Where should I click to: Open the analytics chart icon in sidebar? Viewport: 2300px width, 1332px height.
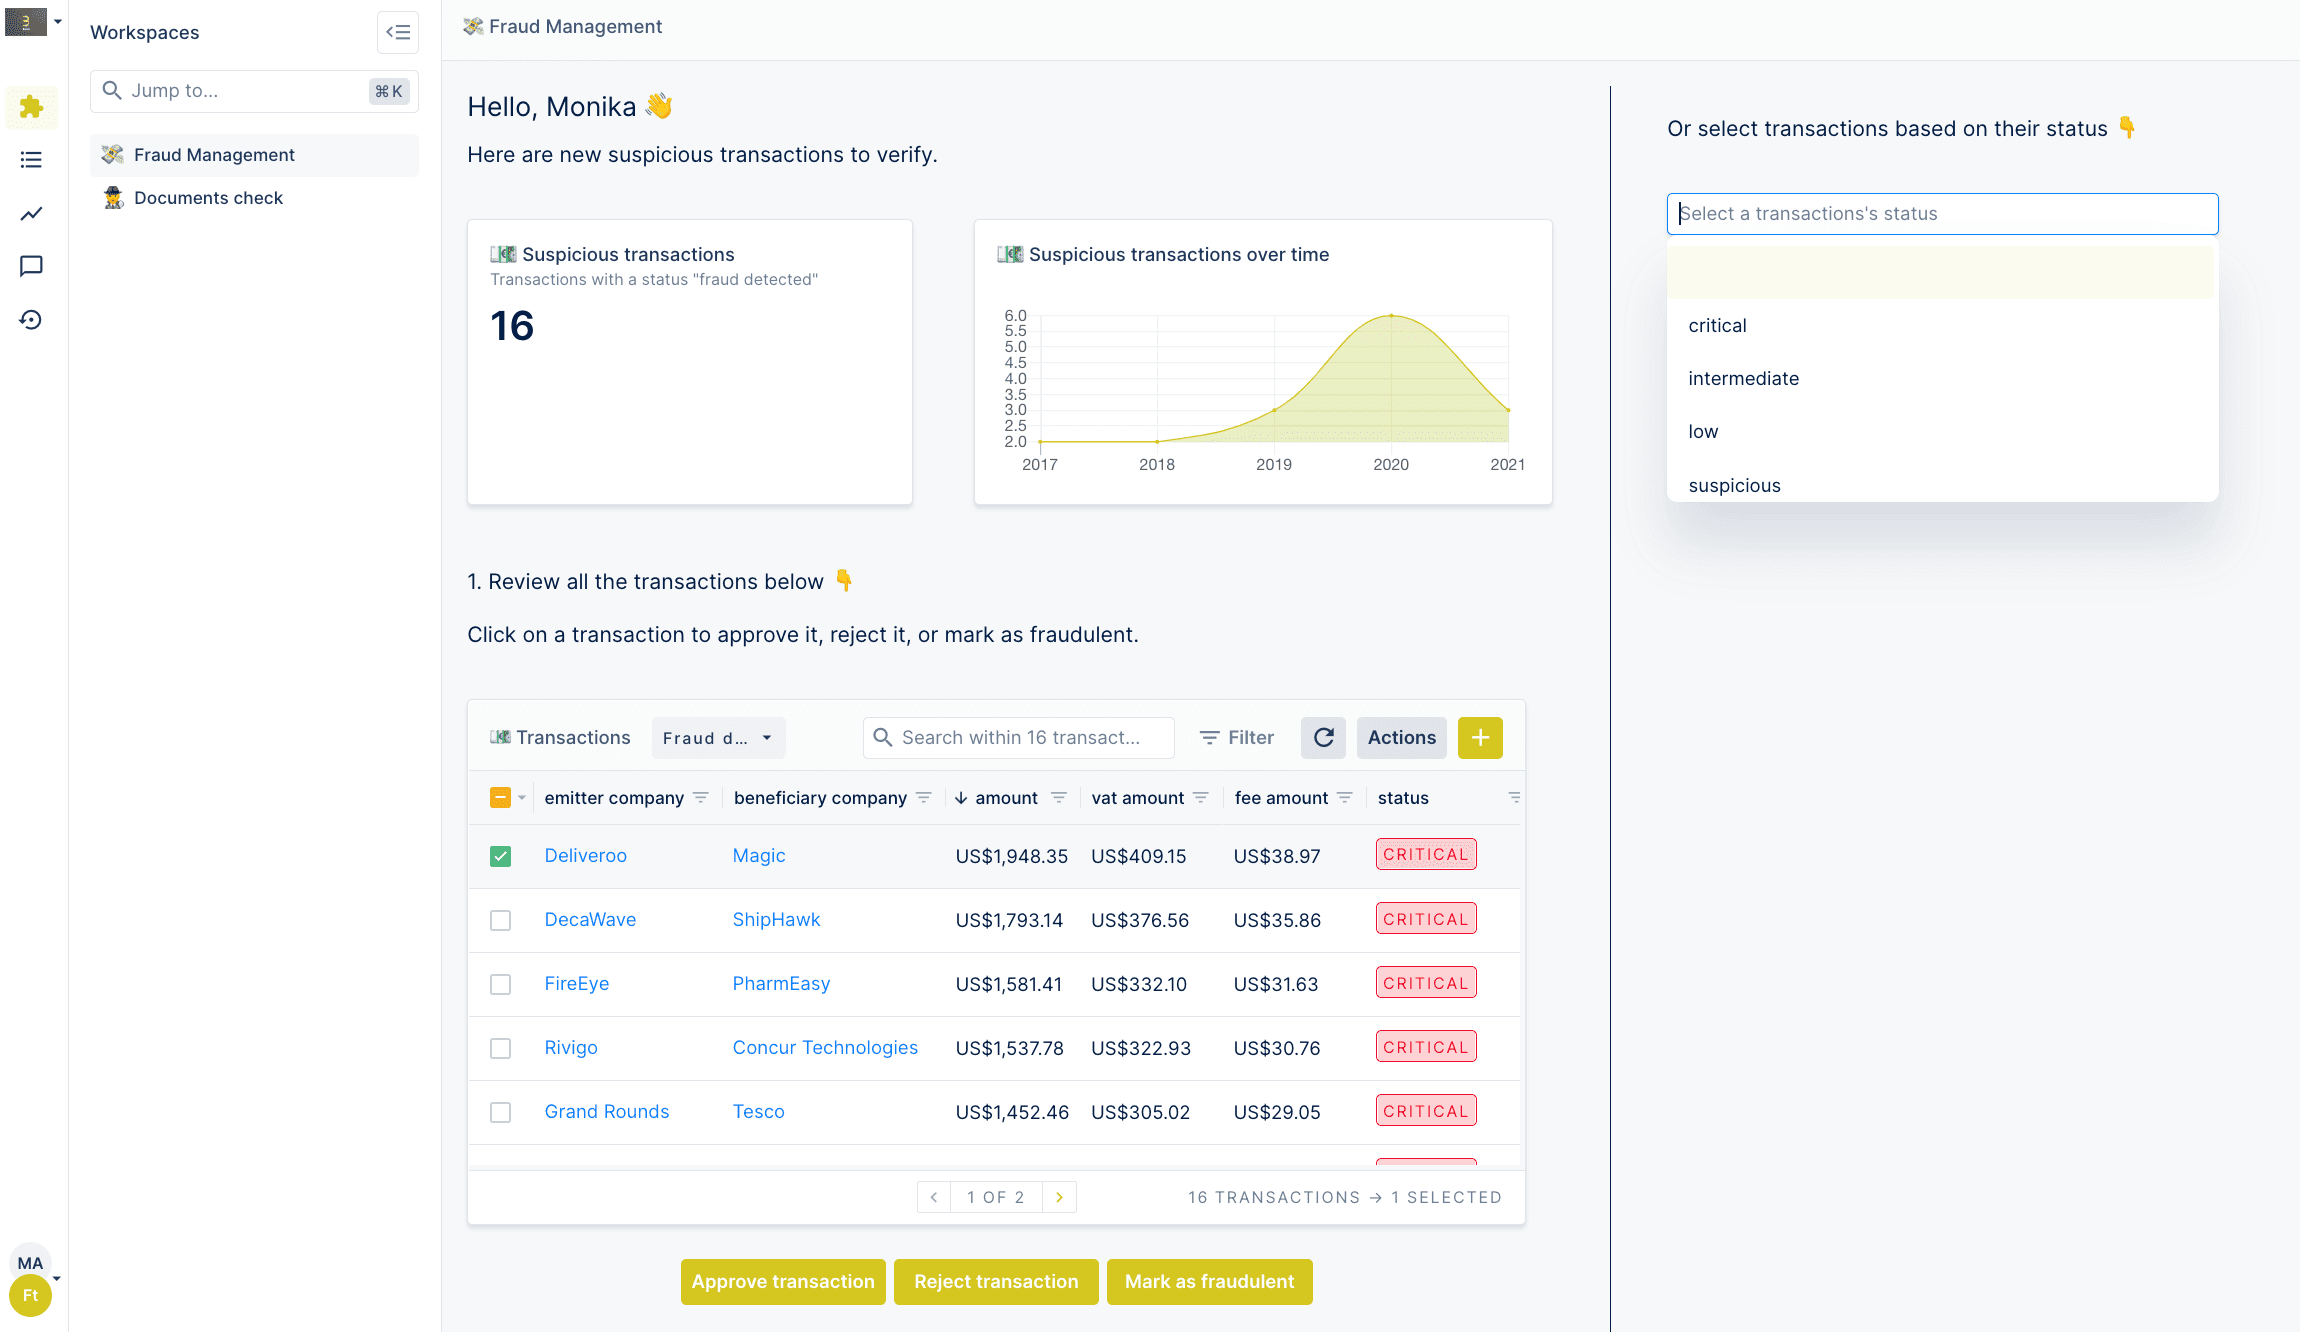[31, 213]
